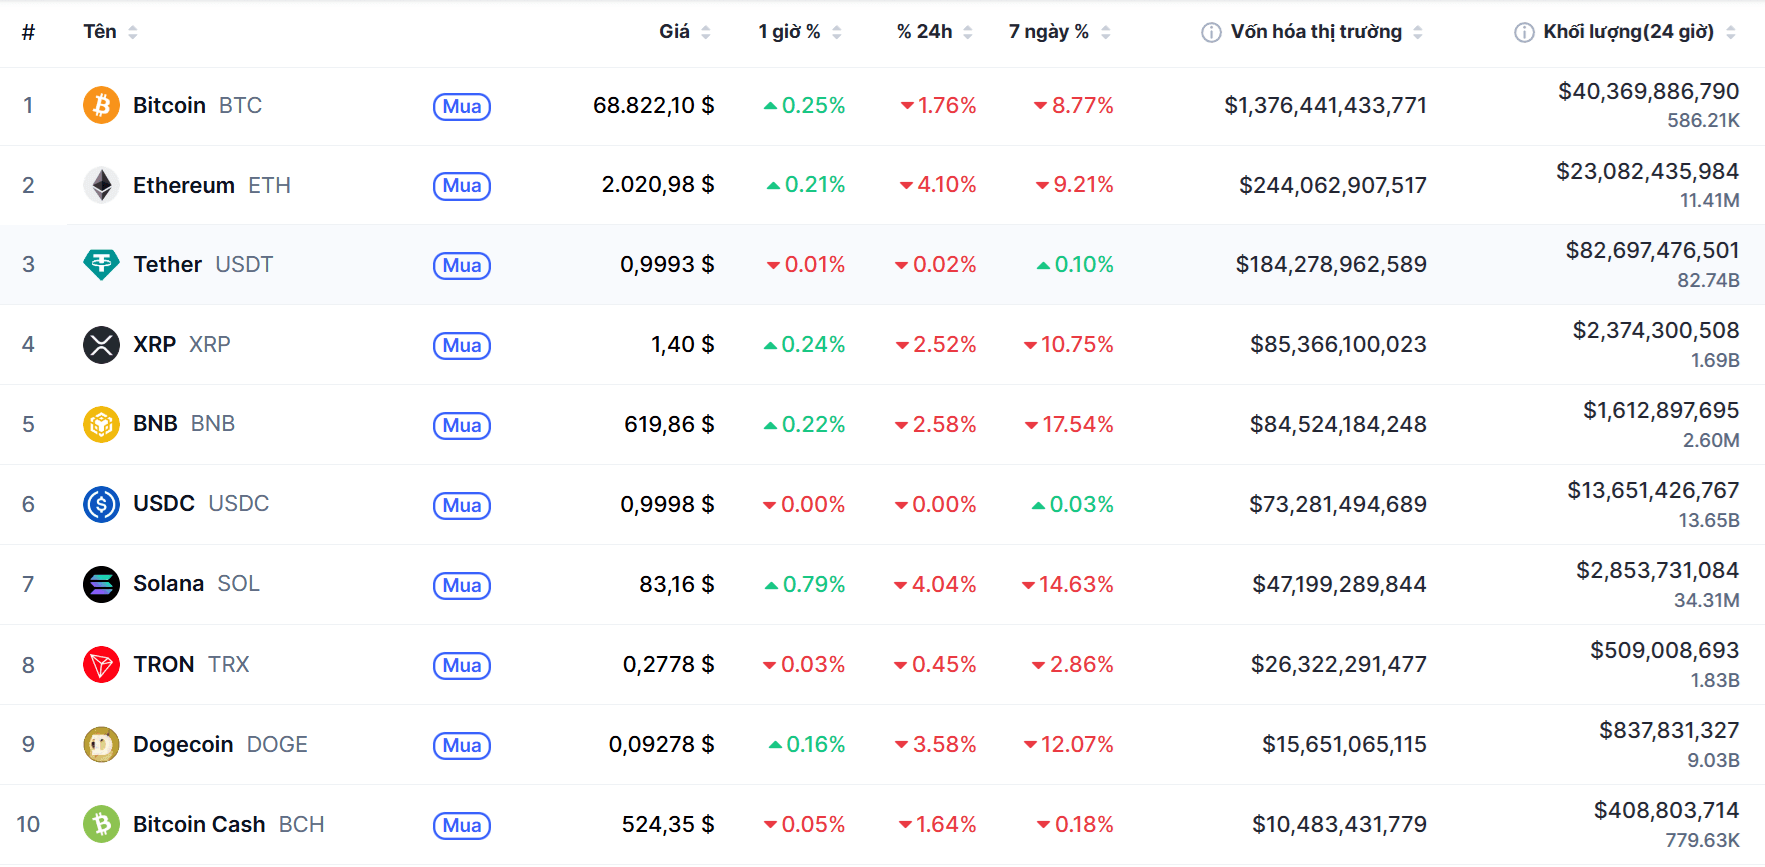Click the Mua button for Ethereum

coord(462,186)
